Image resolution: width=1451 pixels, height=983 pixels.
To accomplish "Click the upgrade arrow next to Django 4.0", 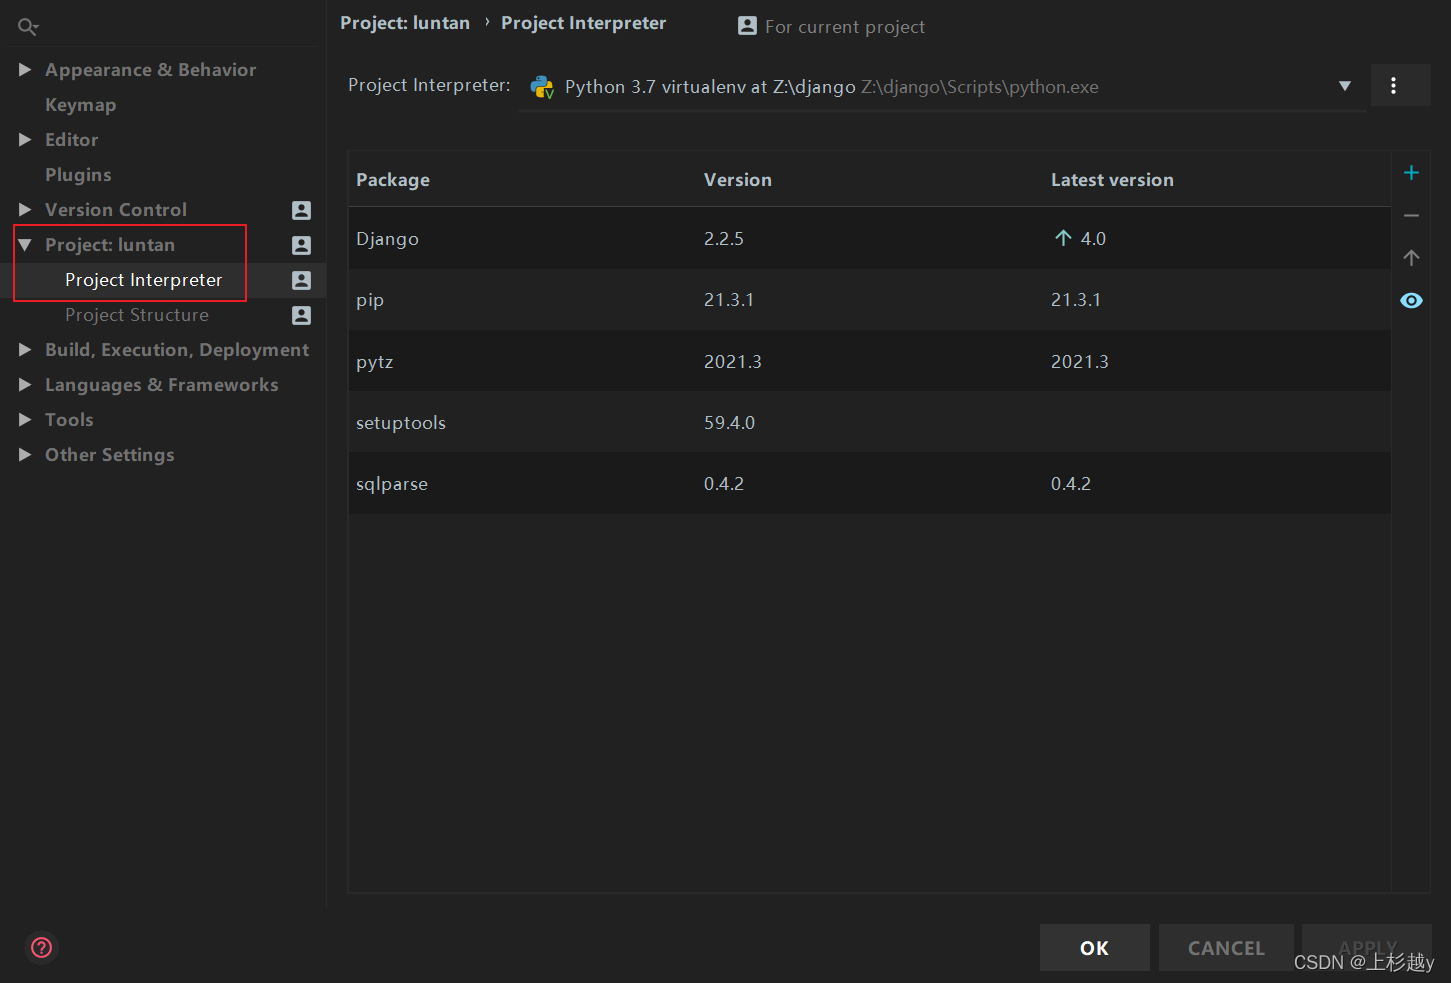I will 1062,238.
